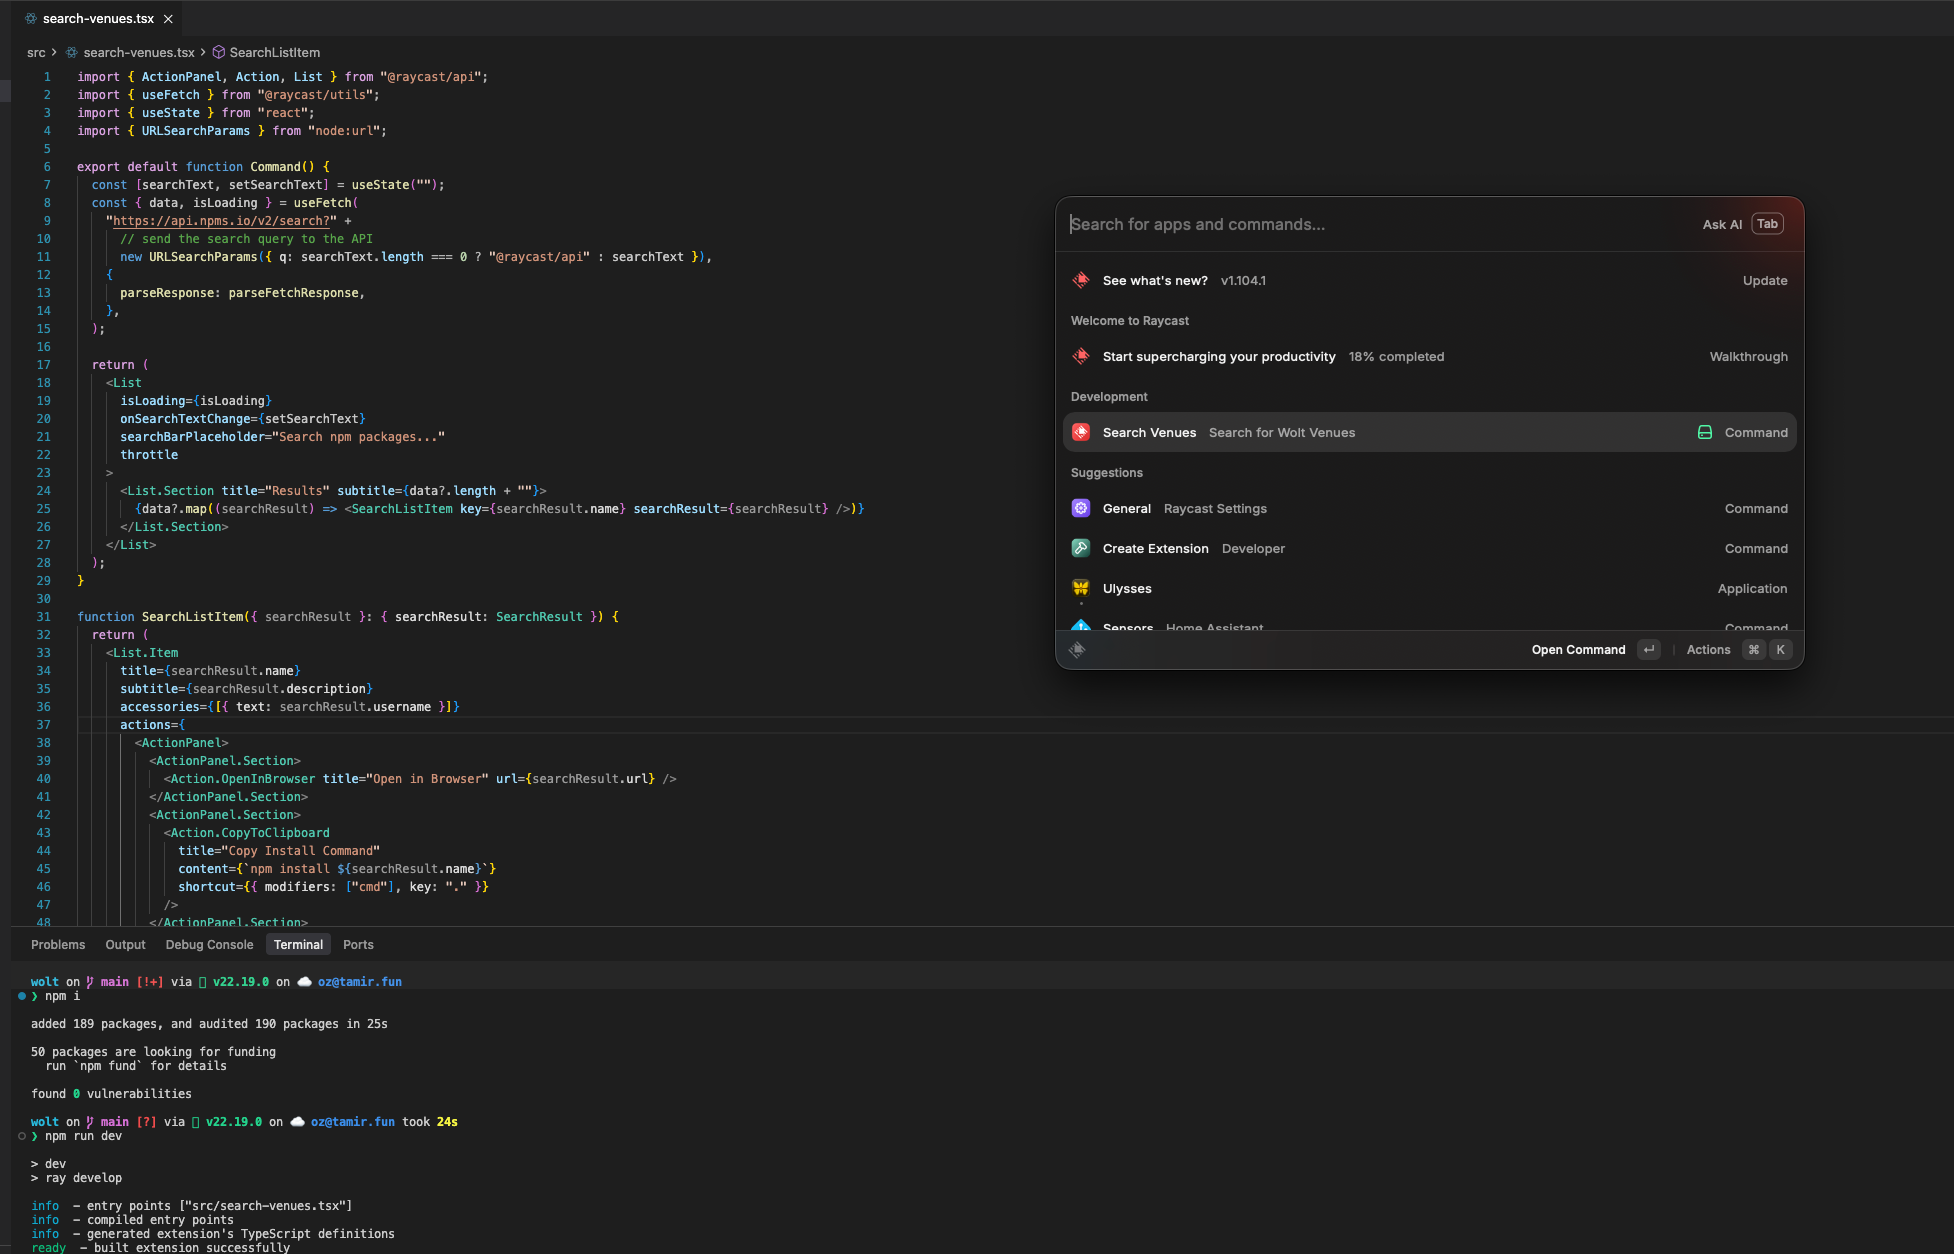Viewport: 1954px width, 1254px height.
Task: Open the api.npms.io URL link in code
Action: [220, 221]
